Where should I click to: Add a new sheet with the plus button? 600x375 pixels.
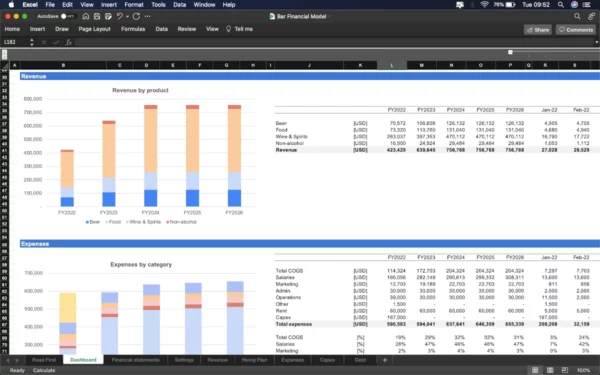click(385, 360)
